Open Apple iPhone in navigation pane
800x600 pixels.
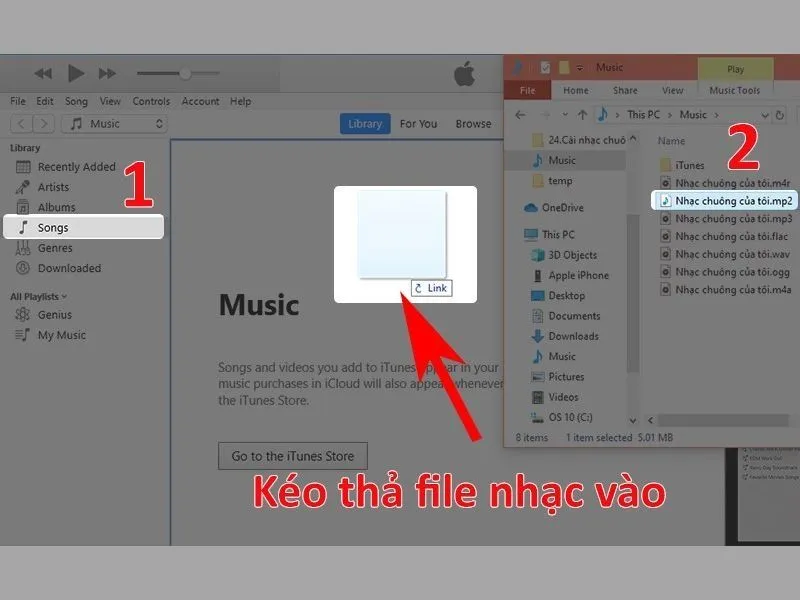coord(570,275)
